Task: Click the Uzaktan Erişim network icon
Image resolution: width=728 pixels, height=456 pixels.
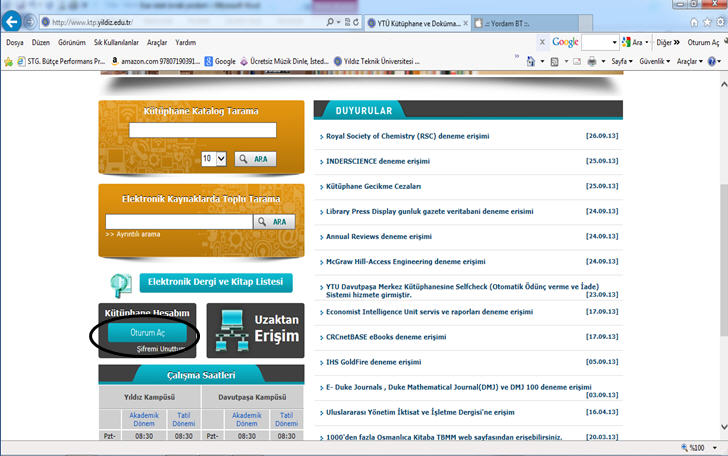Action: (229, 331)
